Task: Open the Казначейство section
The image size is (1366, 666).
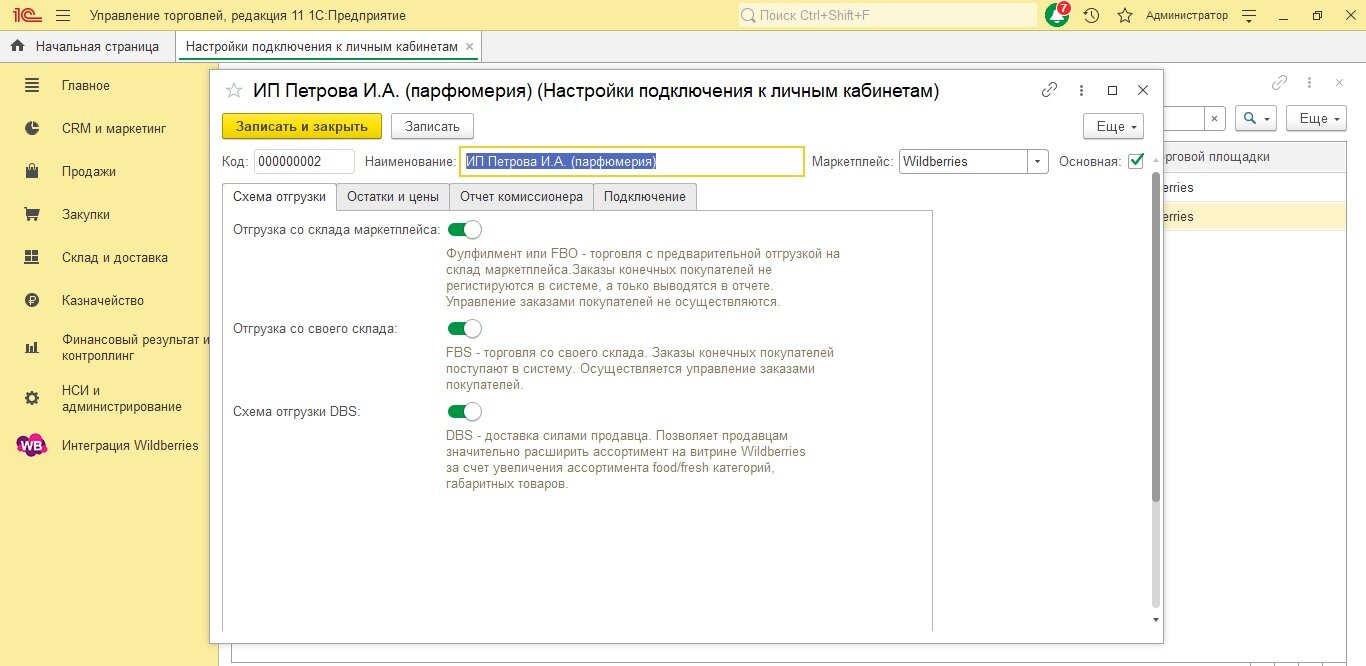Action: click(102, 301)
